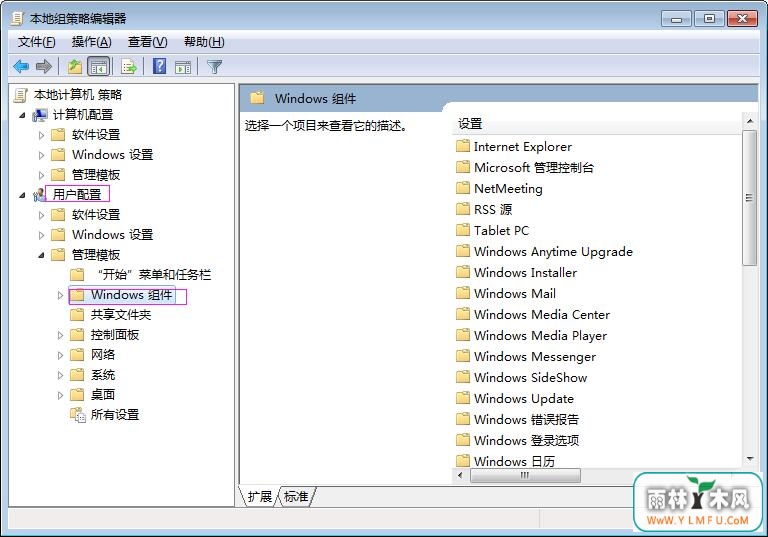Switch to the 标准 tab
768x537 pixels.
click(x=296, y=496)
